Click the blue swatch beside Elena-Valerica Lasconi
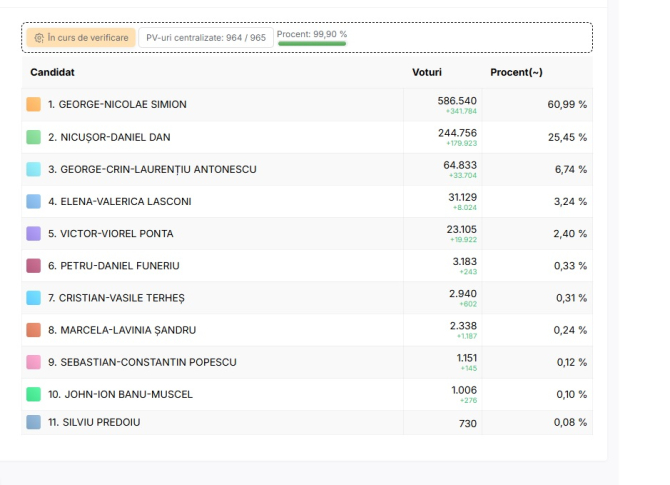Viewport: 670px width, 485px height. (x=33, y=201)
